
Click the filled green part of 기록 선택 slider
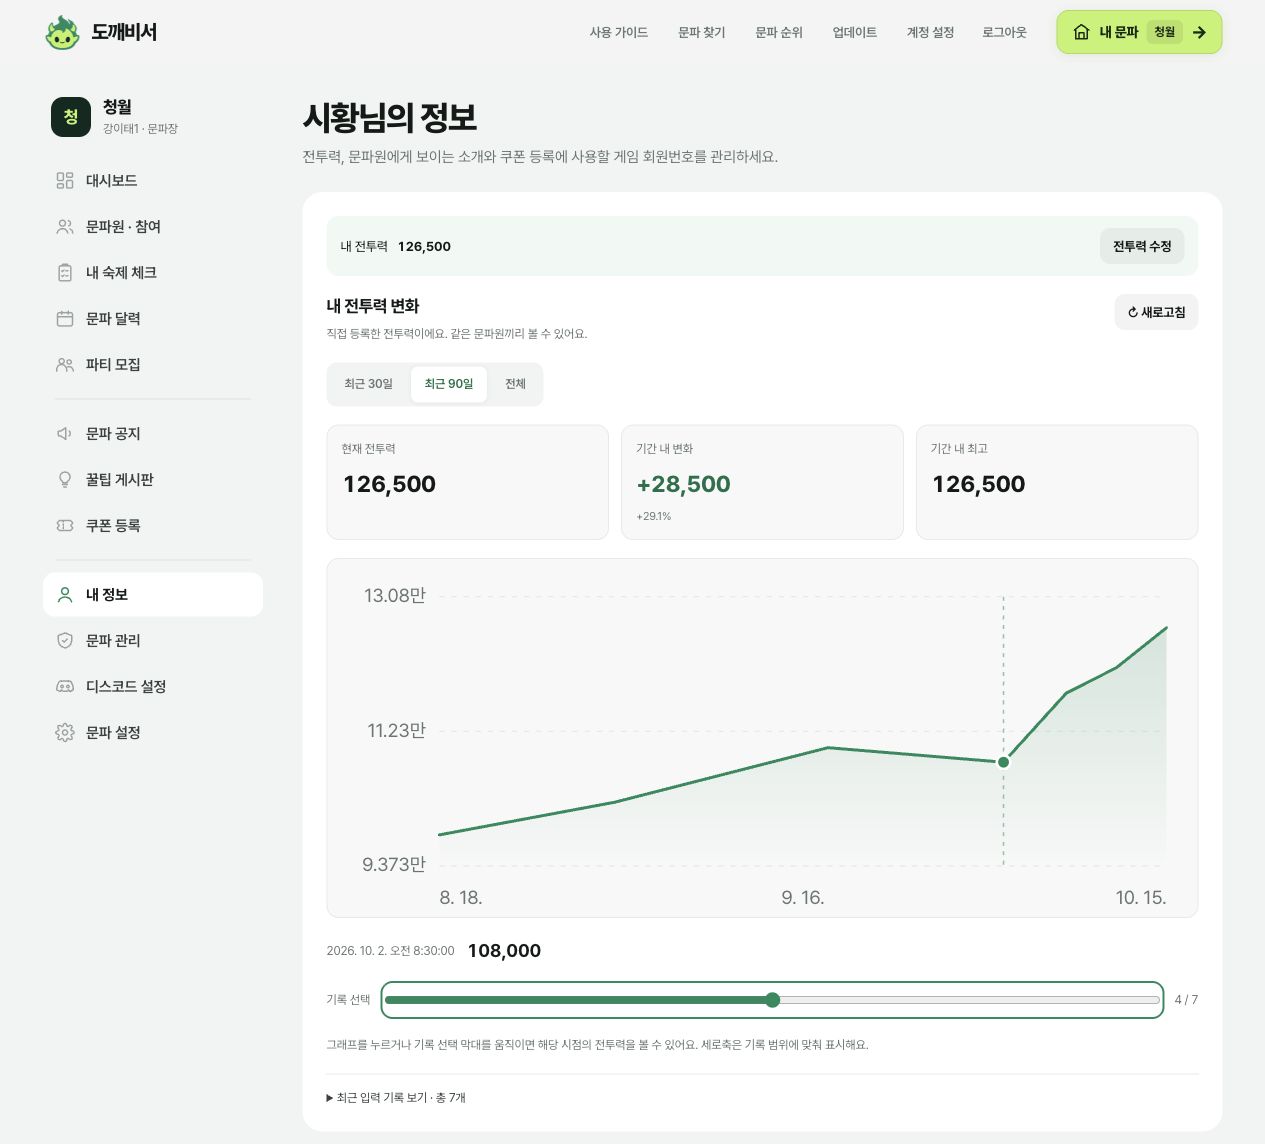point(575,1000)
